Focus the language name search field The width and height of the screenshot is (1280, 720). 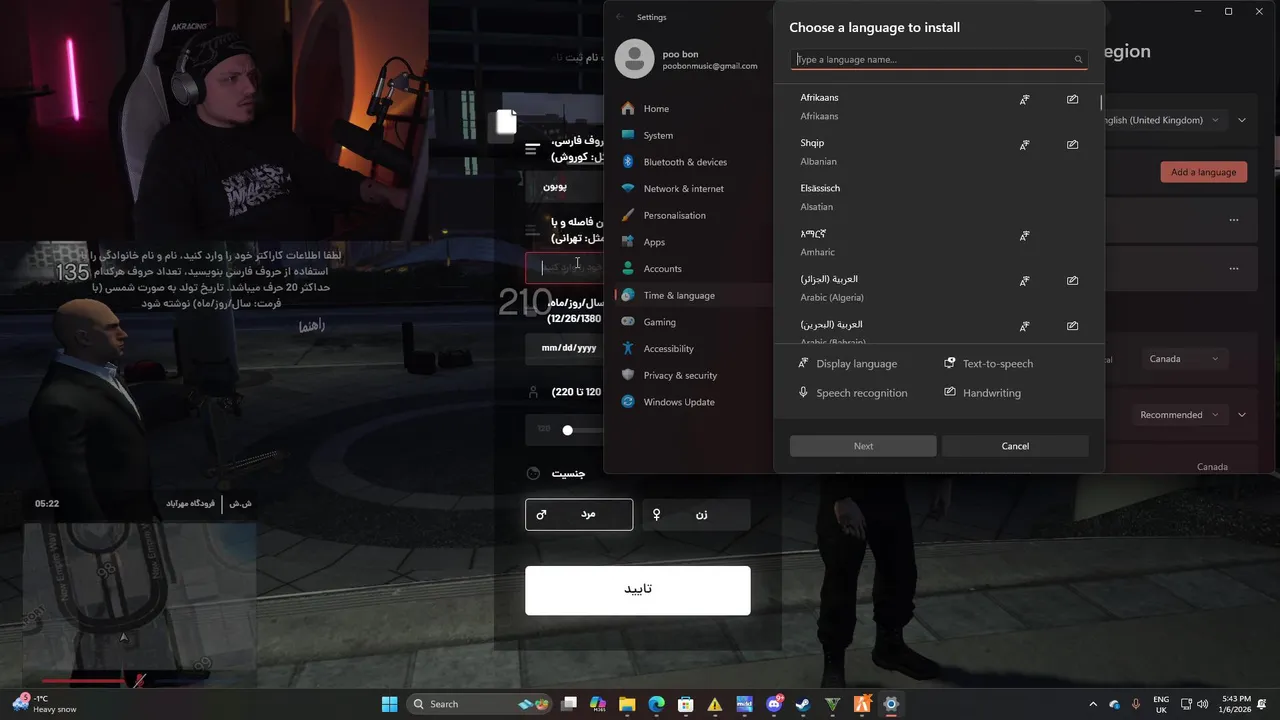pos(938,59)
